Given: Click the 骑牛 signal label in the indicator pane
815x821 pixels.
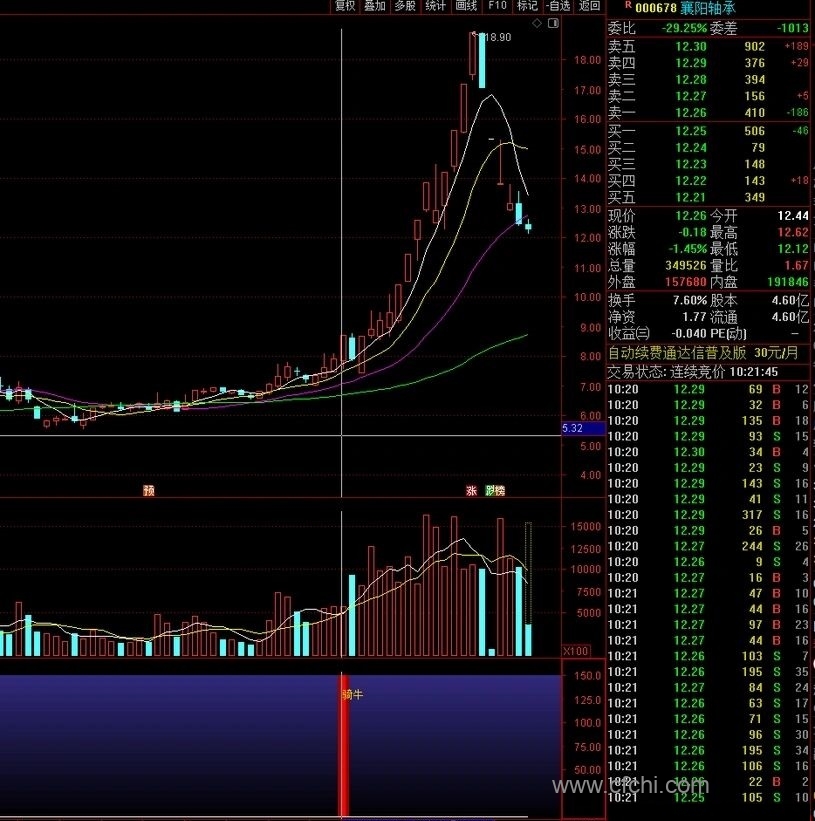Looking at the screenshot, I should (x=352, y=695).
